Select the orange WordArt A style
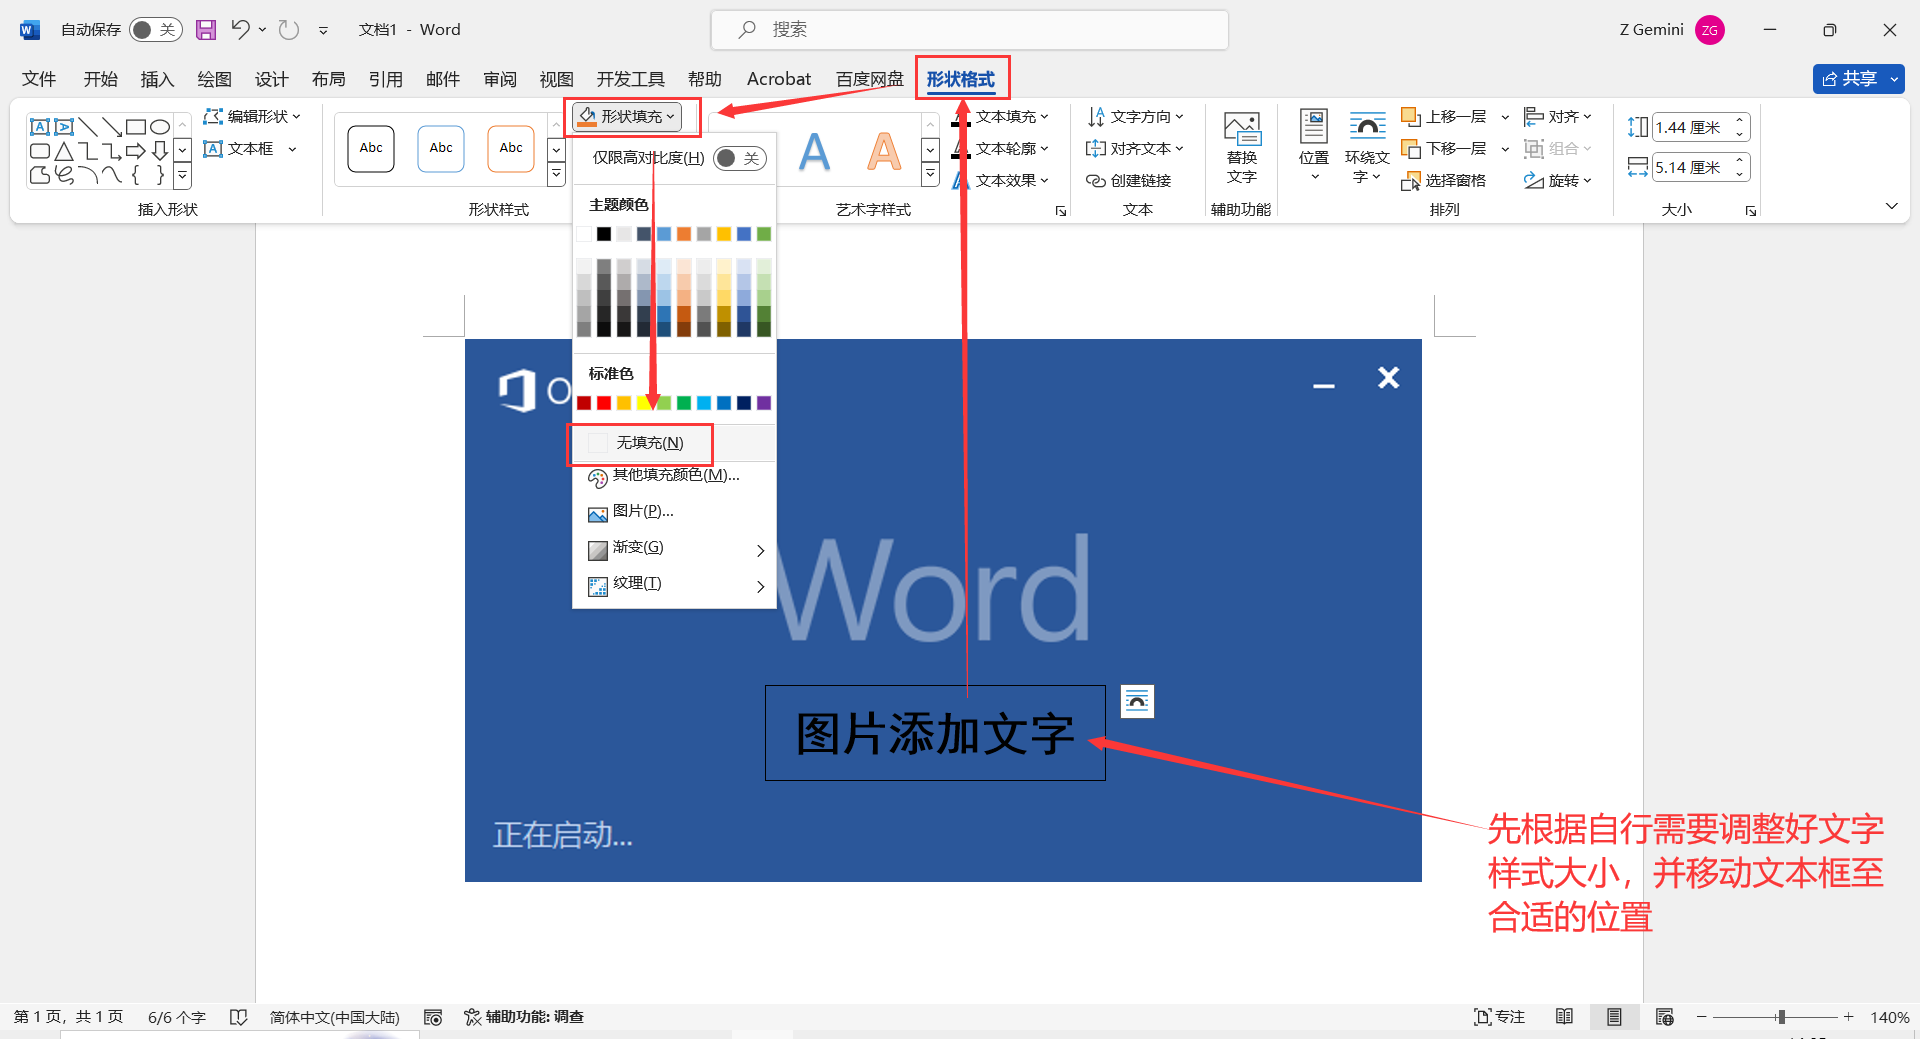 point(884,152)
